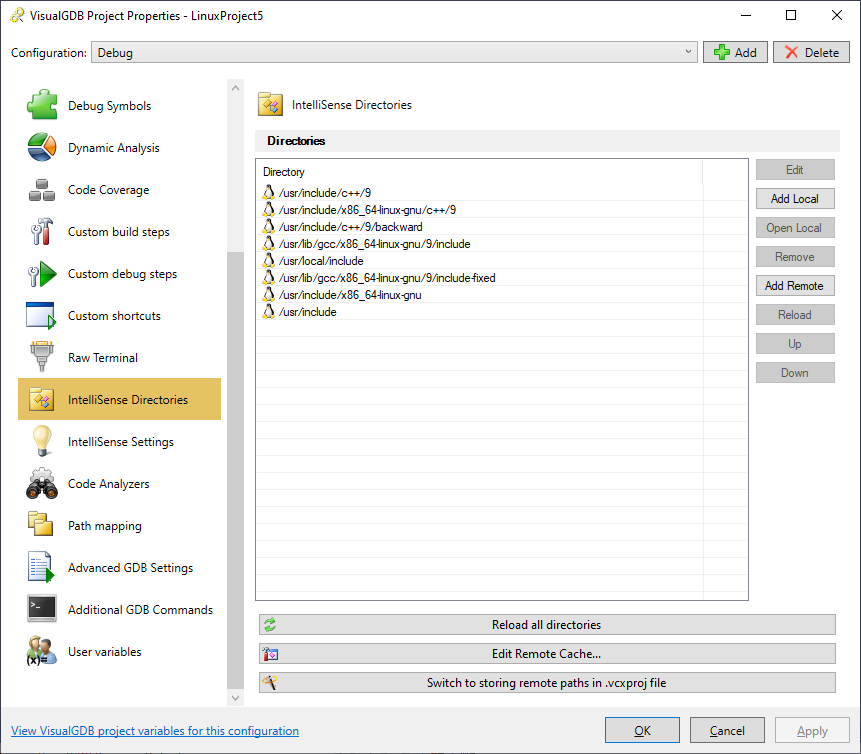Viewport: 861px width, 754px height.
Task: Click the Additional GDB Commands console icon
Action: click(42, 608)
